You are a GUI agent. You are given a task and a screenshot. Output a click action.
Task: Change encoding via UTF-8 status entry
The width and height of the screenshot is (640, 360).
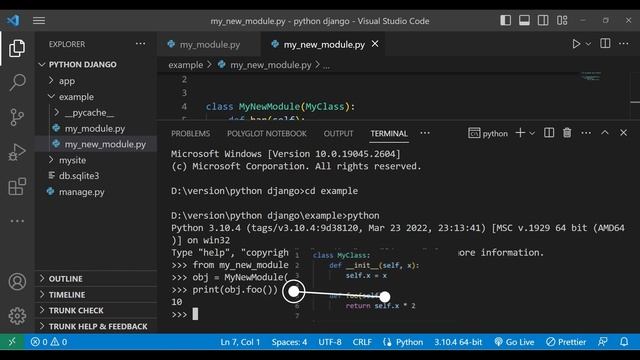330,342
